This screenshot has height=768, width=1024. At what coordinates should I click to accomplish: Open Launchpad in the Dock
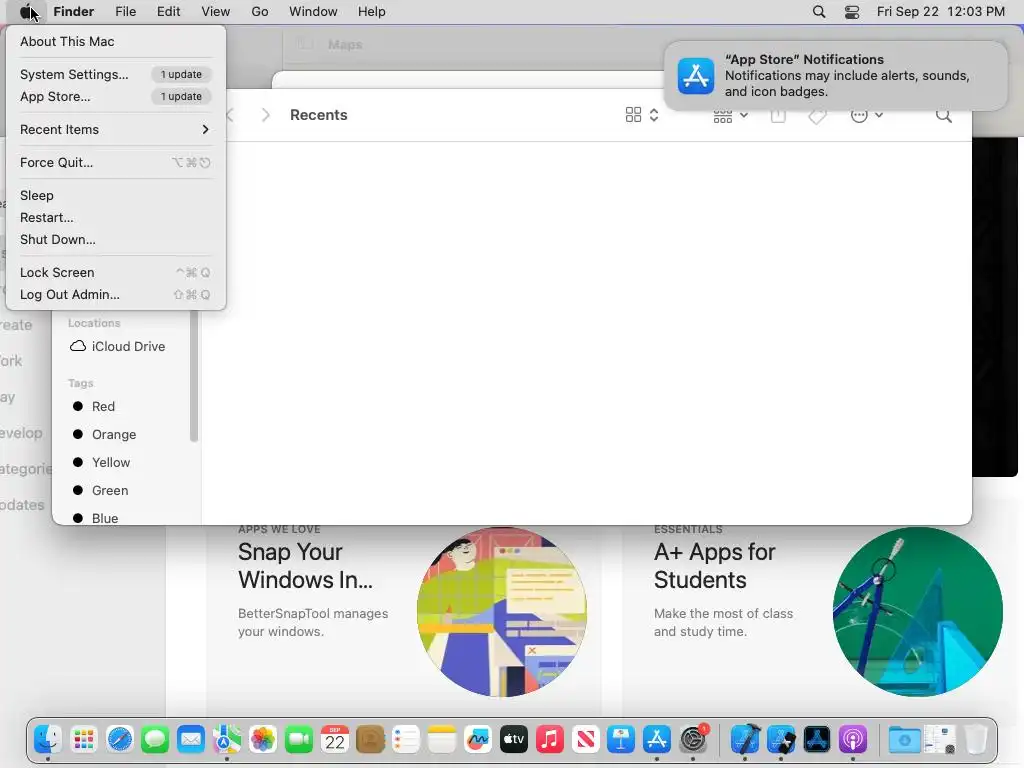pos(84,739)
